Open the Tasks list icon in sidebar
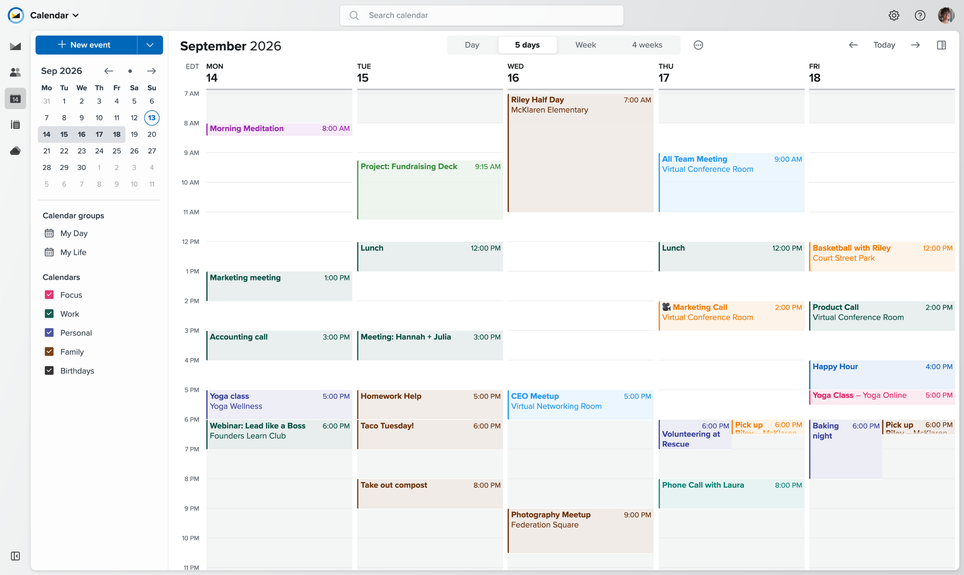Screen dimensions: 964x575 [x=15, y=125]
